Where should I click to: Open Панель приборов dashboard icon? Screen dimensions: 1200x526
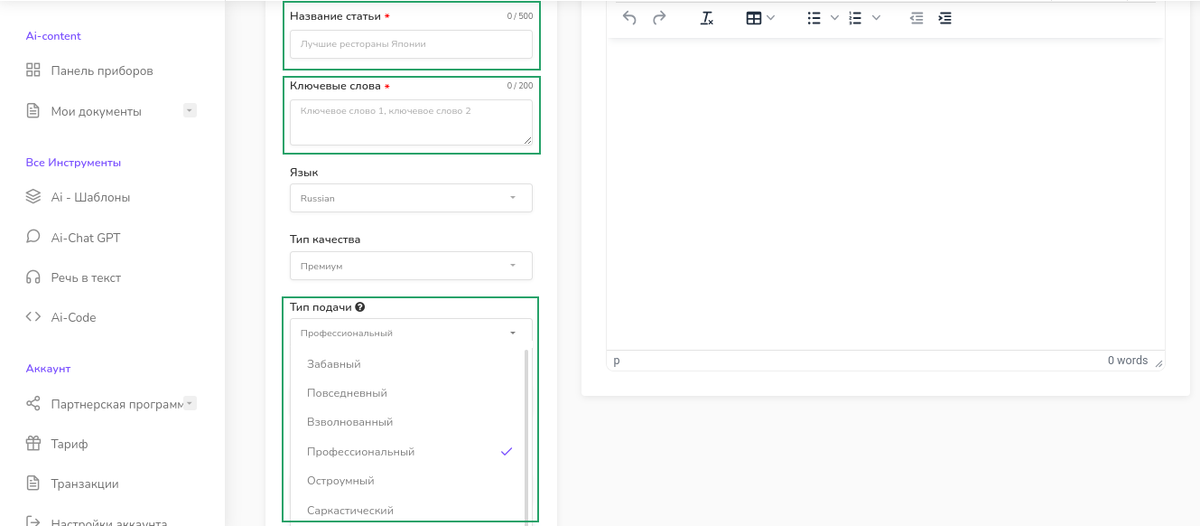coord(33,71)
